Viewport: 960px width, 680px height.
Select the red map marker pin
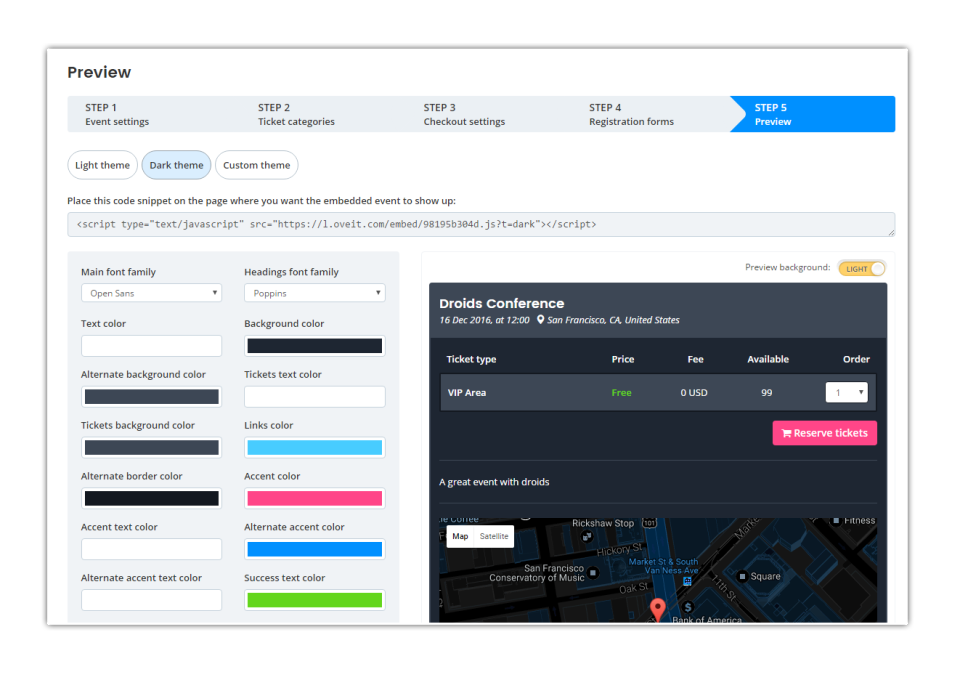click(x=658, y=605)
